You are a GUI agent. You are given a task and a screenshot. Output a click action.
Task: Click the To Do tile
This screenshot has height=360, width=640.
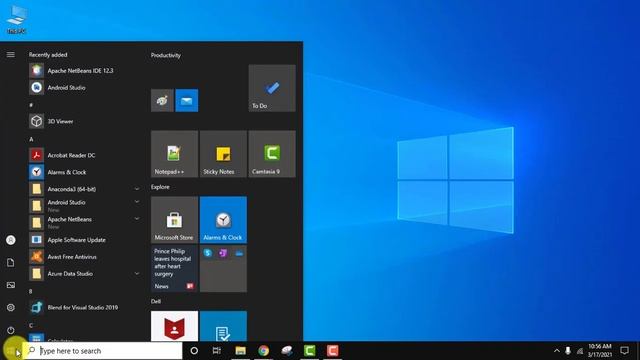pos(272,88)
